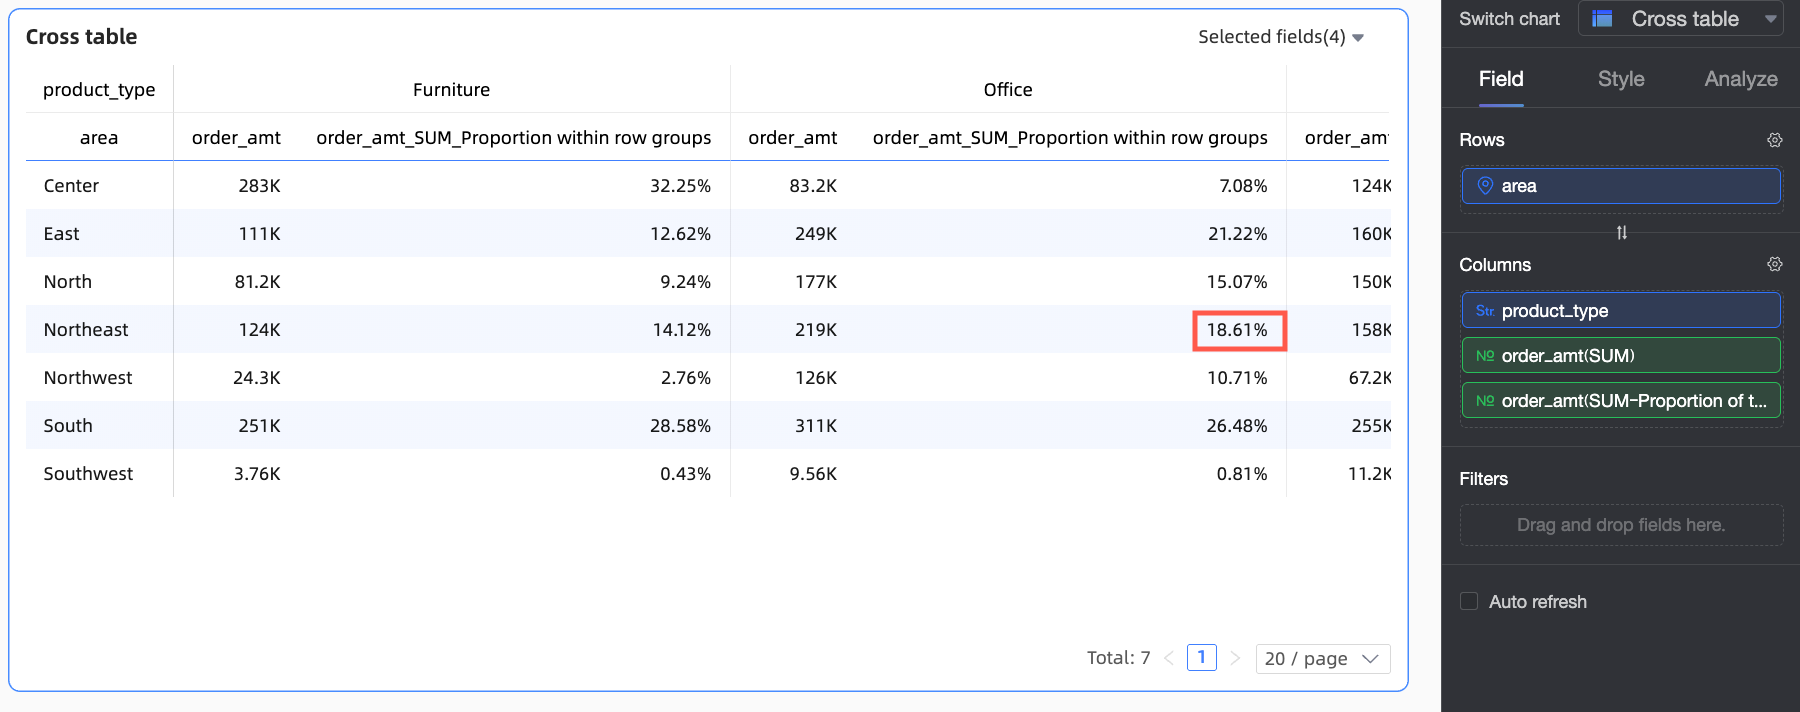The height and width of the screenshot is (712, 1800).
Task: Click the cross table chart type icon
Action: click(x=1602, y=19)
